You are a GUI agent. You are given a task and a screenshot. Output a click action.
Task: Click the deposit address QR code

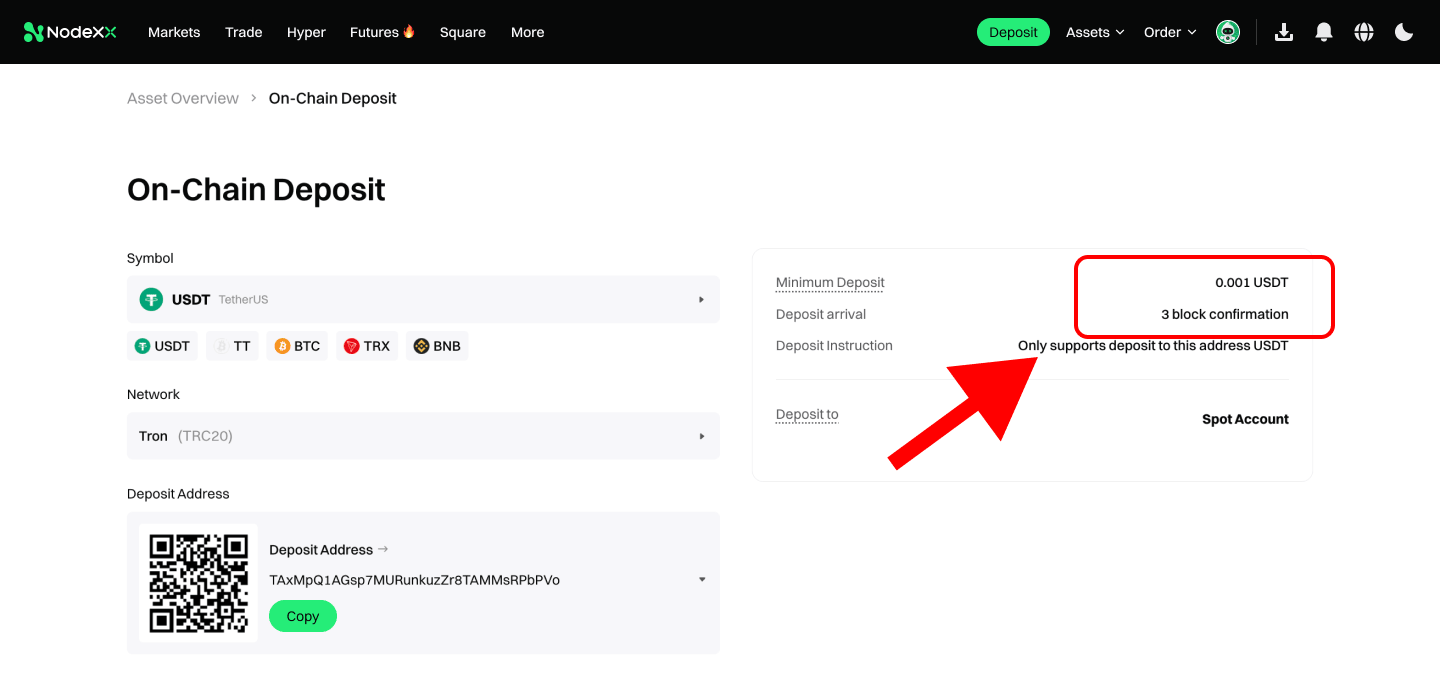198,583
